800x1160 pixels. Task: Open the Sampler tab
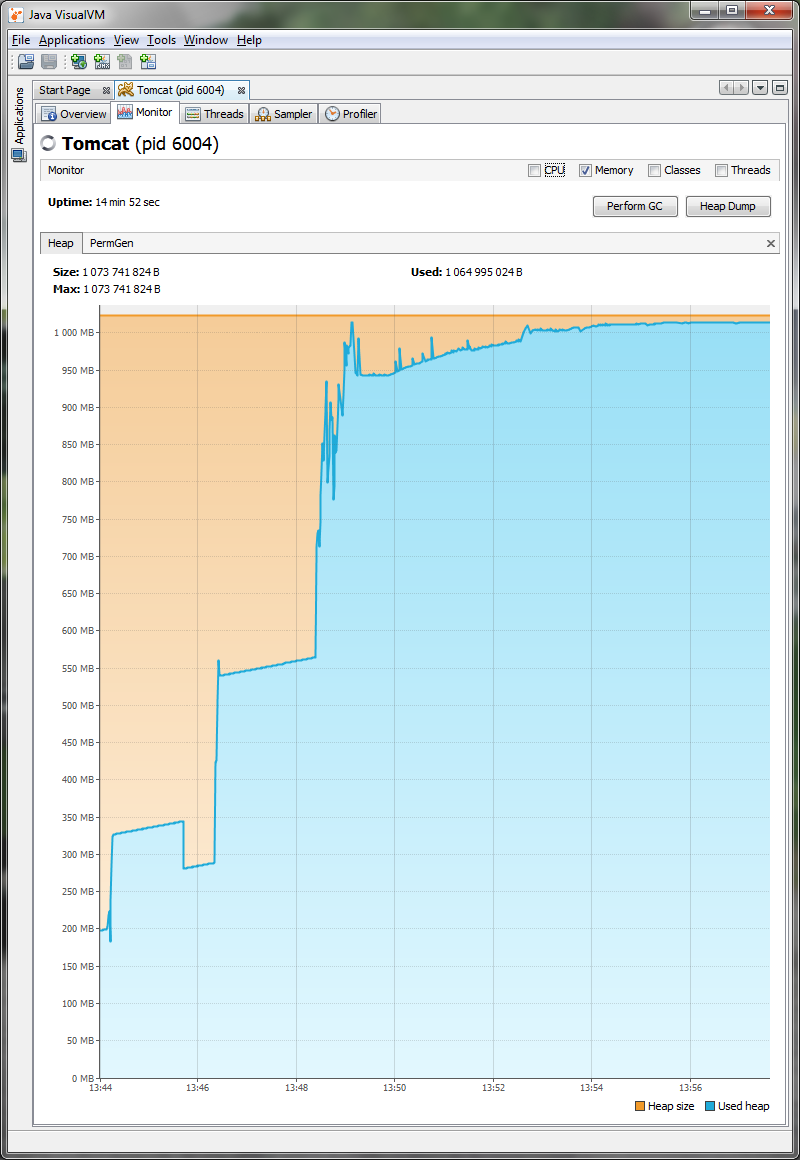pos(284,114)
